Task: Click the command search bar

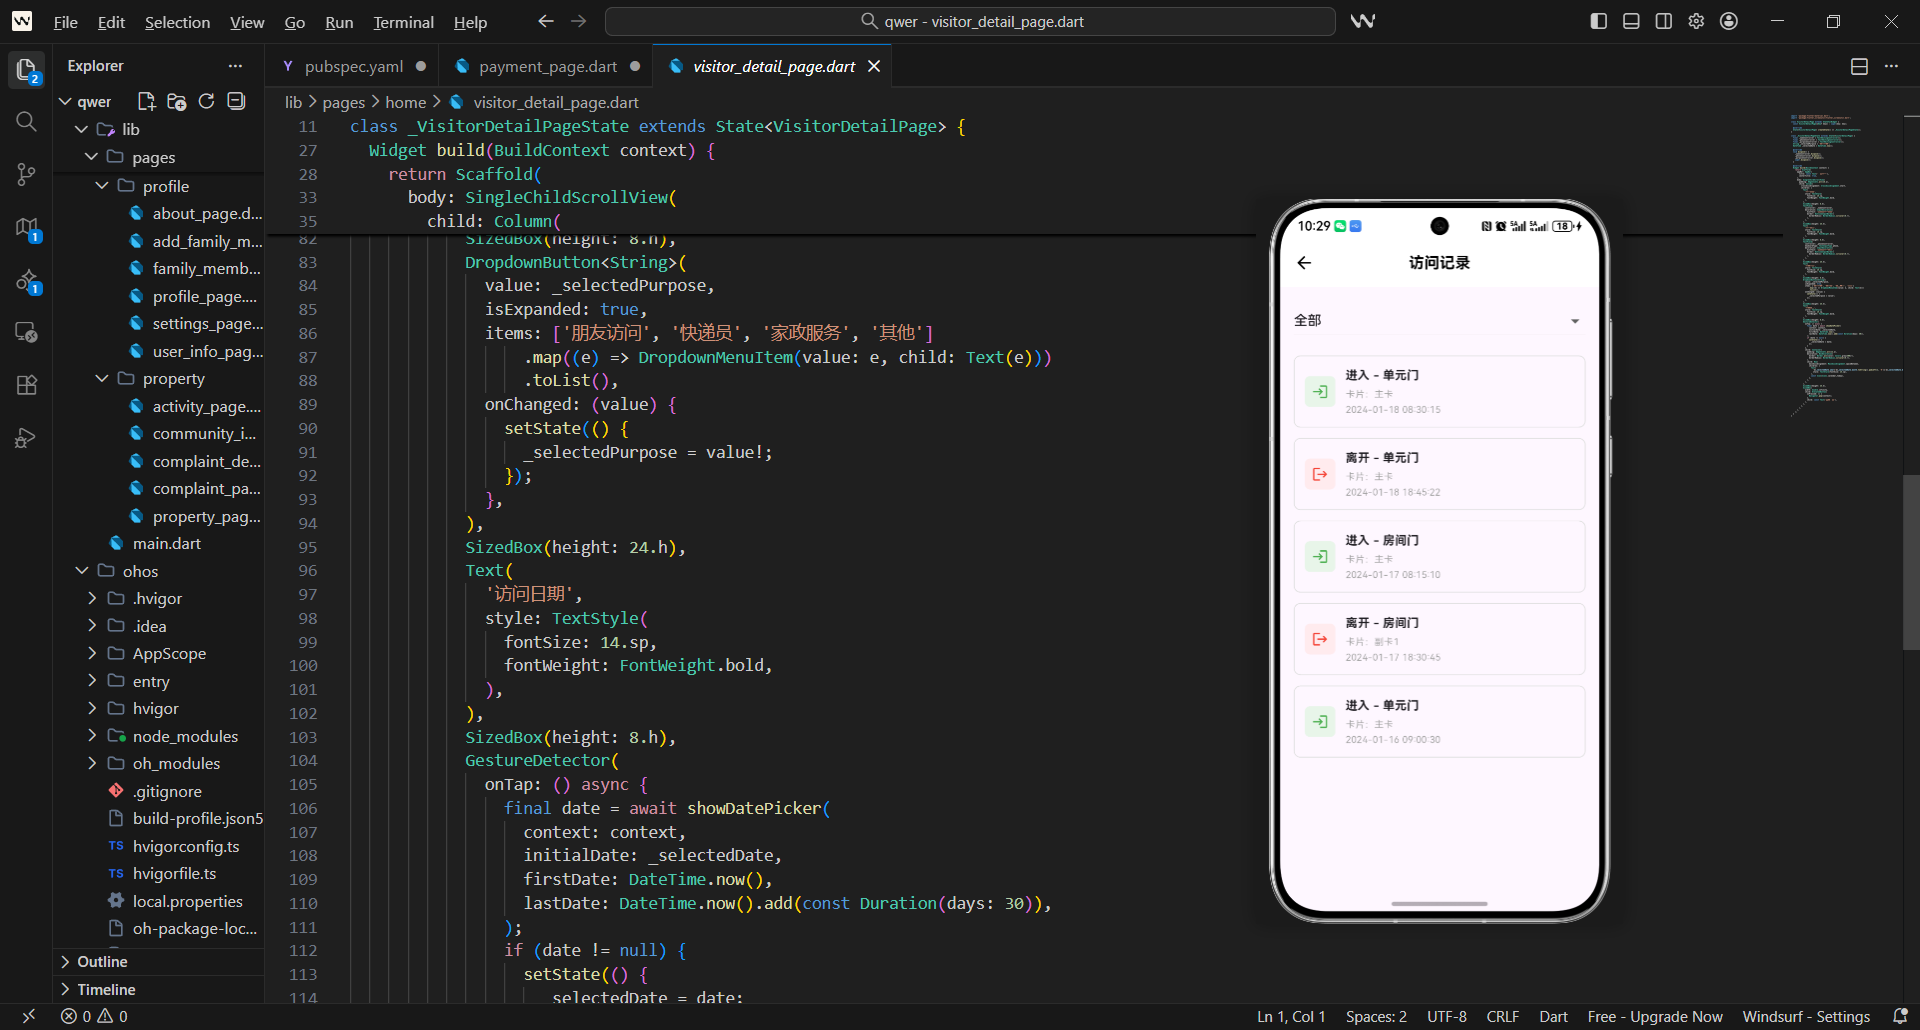Action: 970,21
